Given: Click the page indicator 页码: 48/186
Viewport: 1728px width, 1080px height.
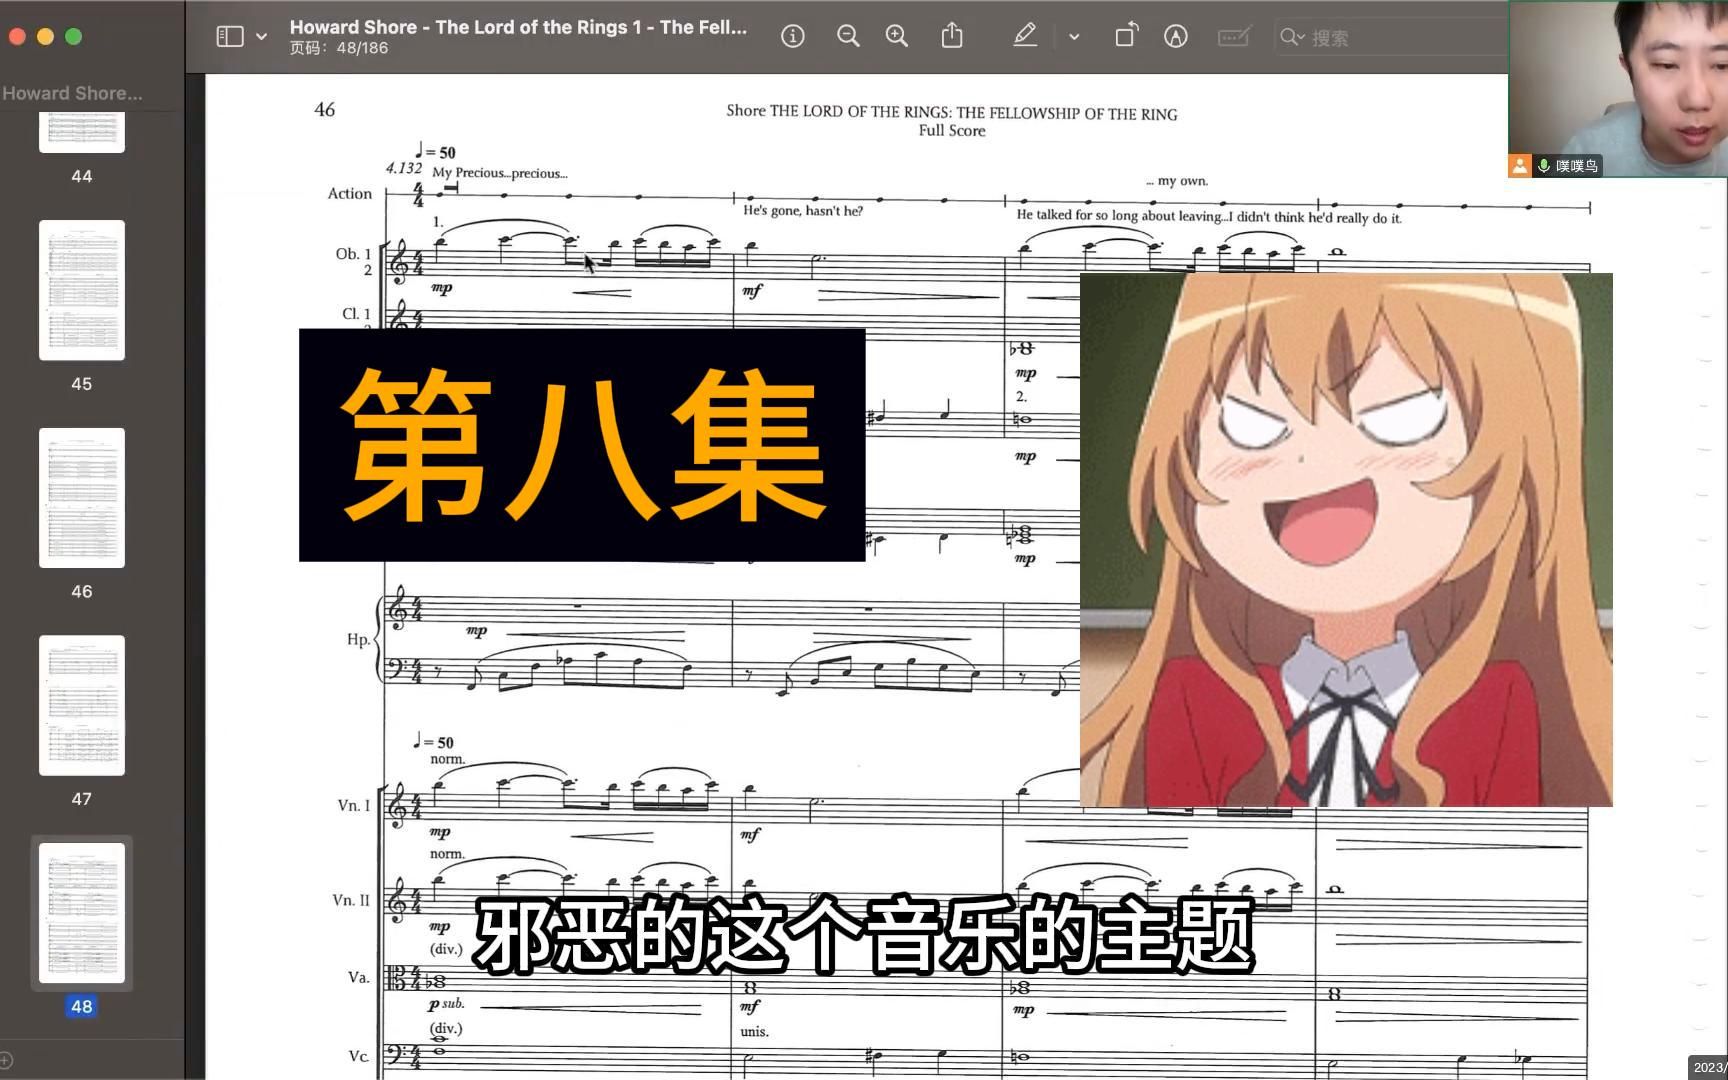Looking at the screenshot, I should point(339,48).
